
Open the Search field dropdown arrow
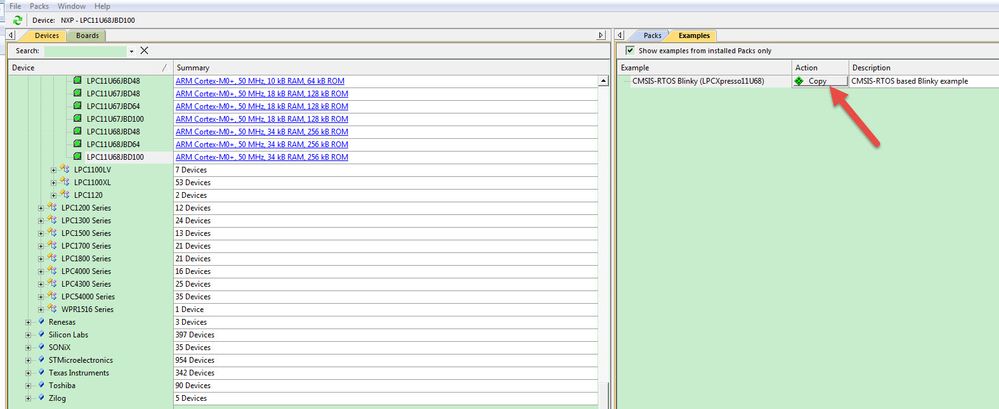(132, 51)
